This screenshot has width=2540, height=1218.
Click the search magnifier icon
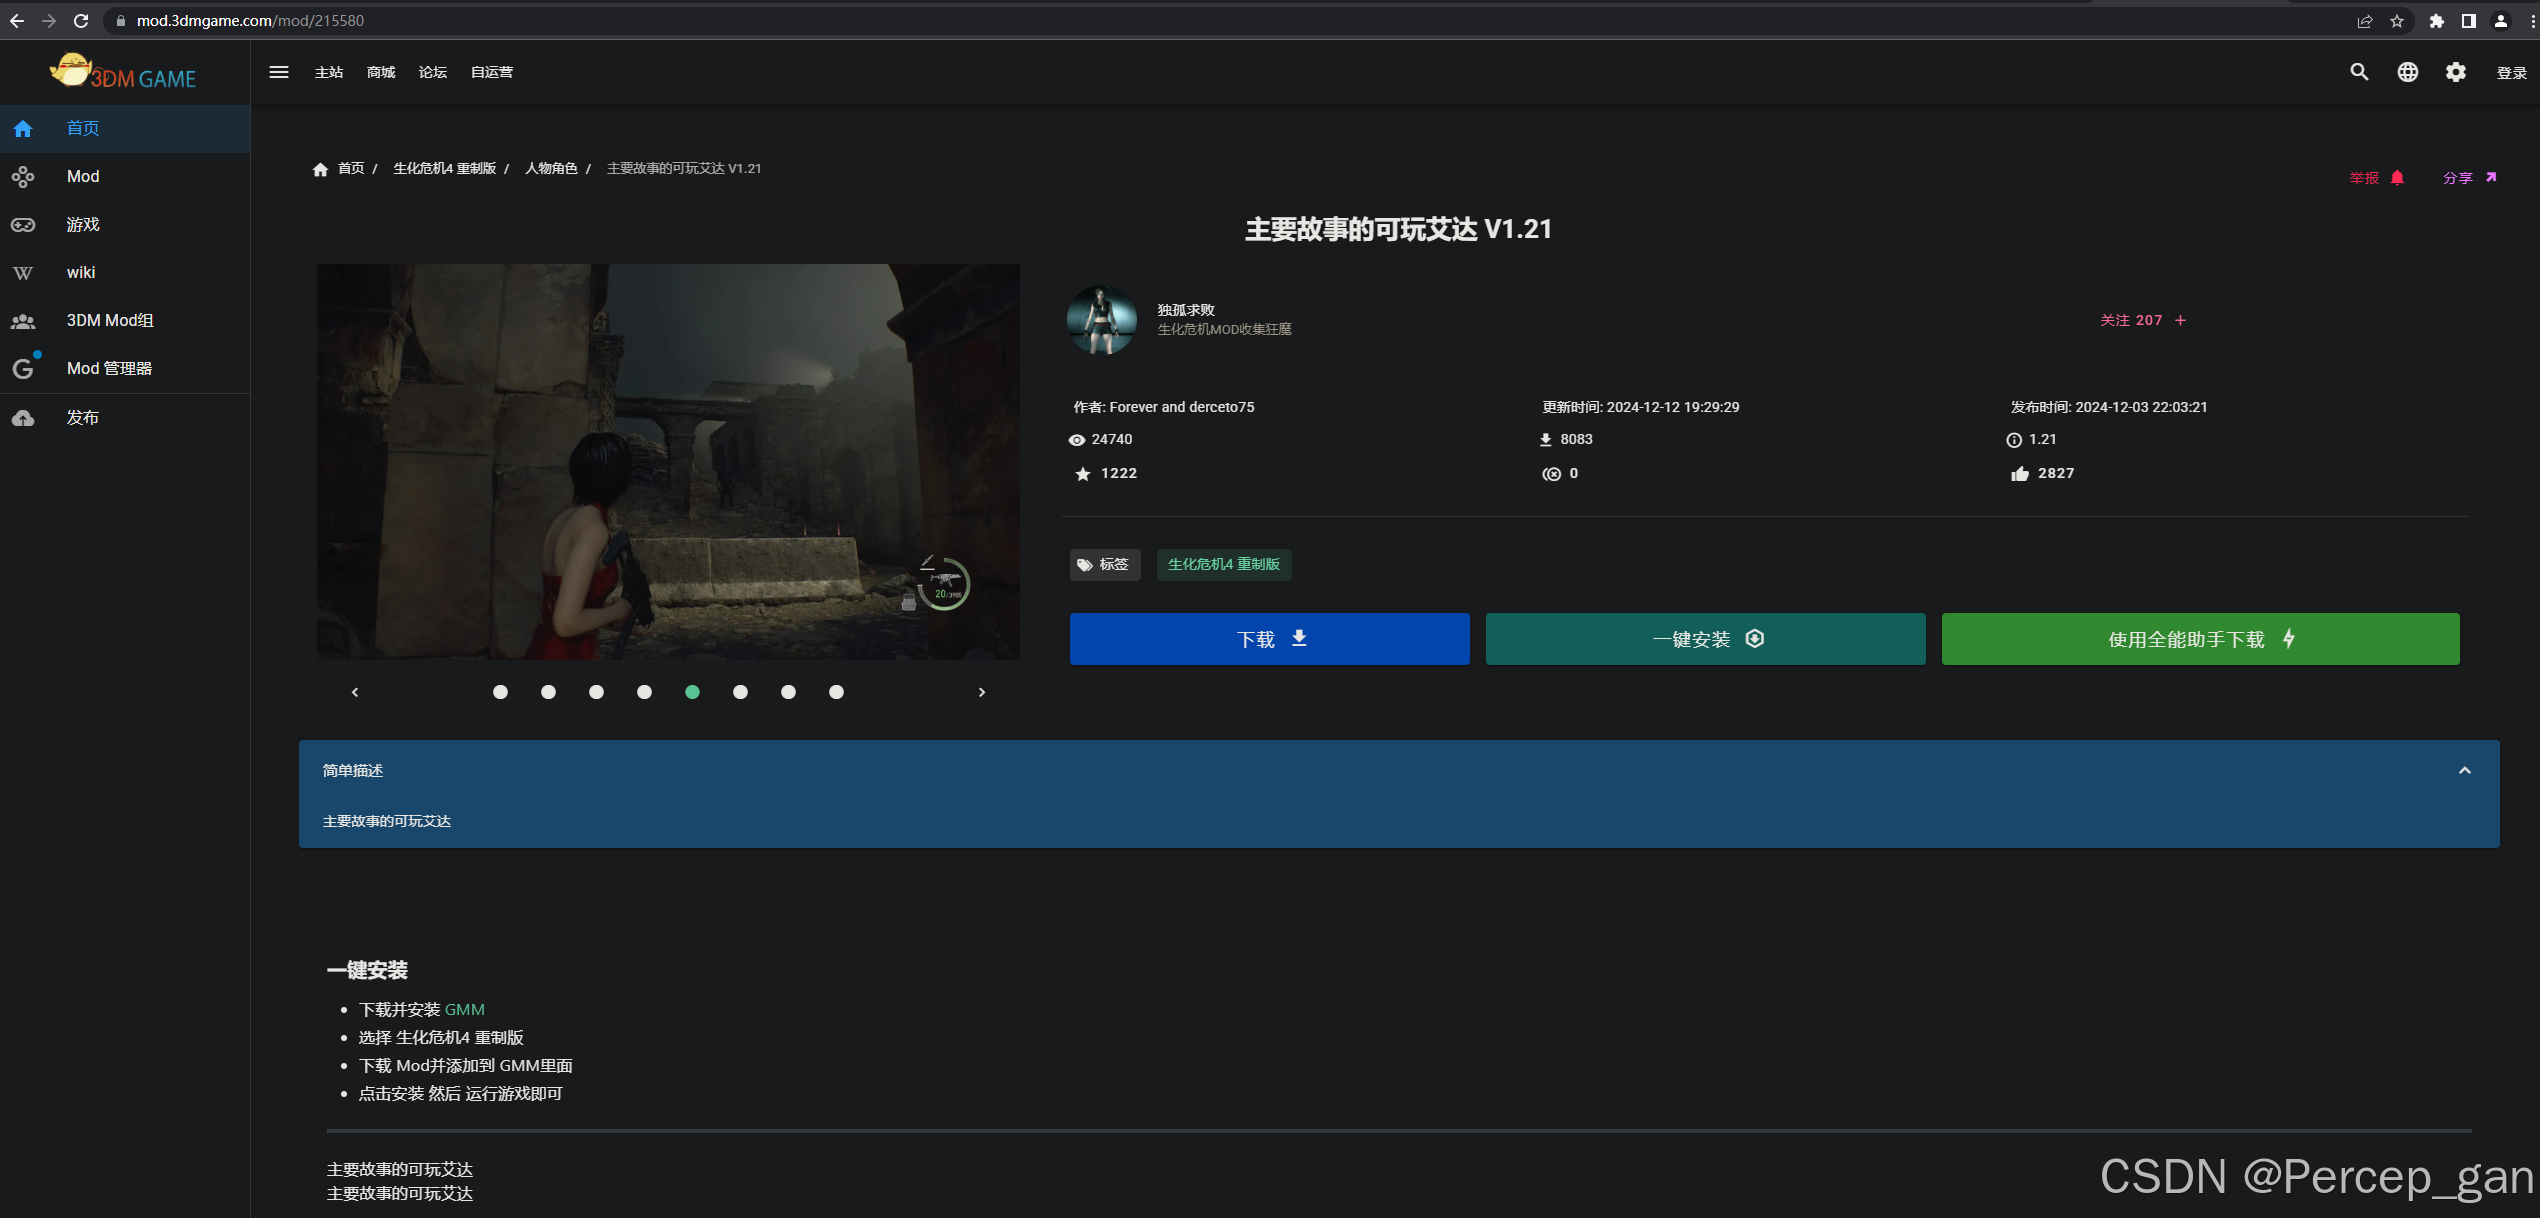point(2359,72)
